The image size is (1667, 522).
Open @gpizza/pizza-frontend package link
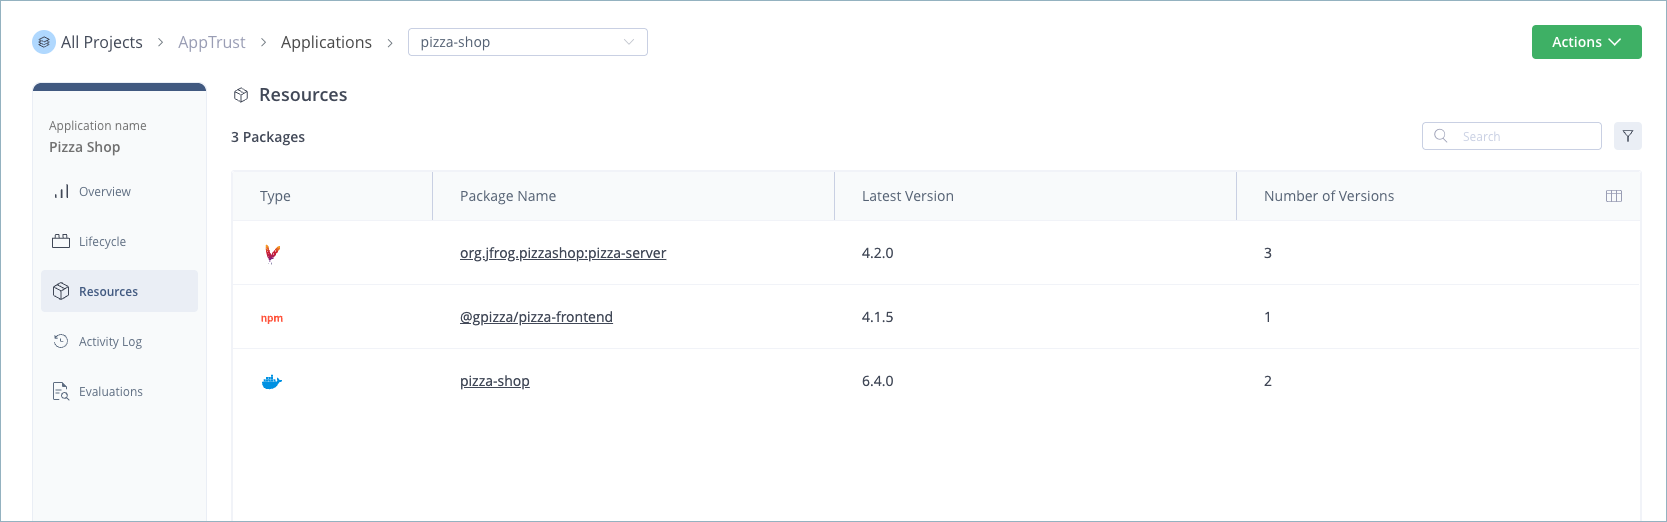pyautogui.click(x=536, y=317)
